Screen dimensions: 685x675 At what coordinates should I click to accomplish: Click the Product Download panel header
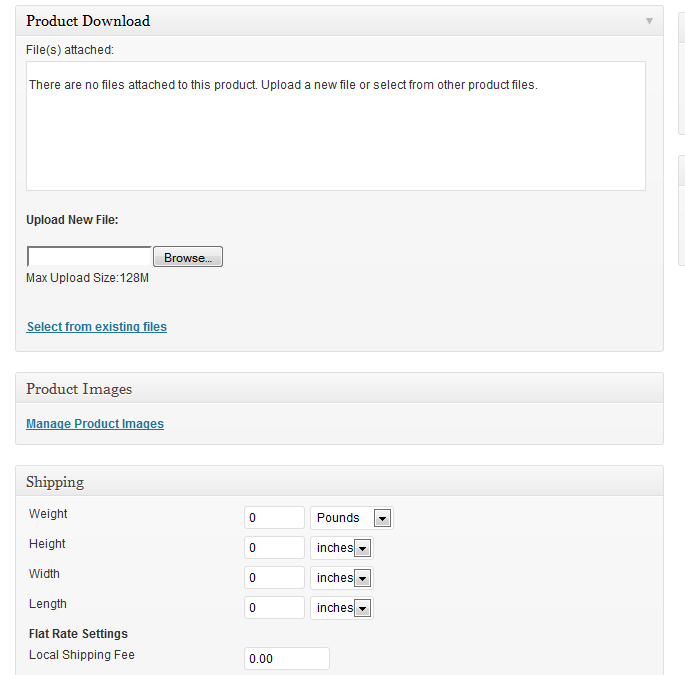coord(300,21)
